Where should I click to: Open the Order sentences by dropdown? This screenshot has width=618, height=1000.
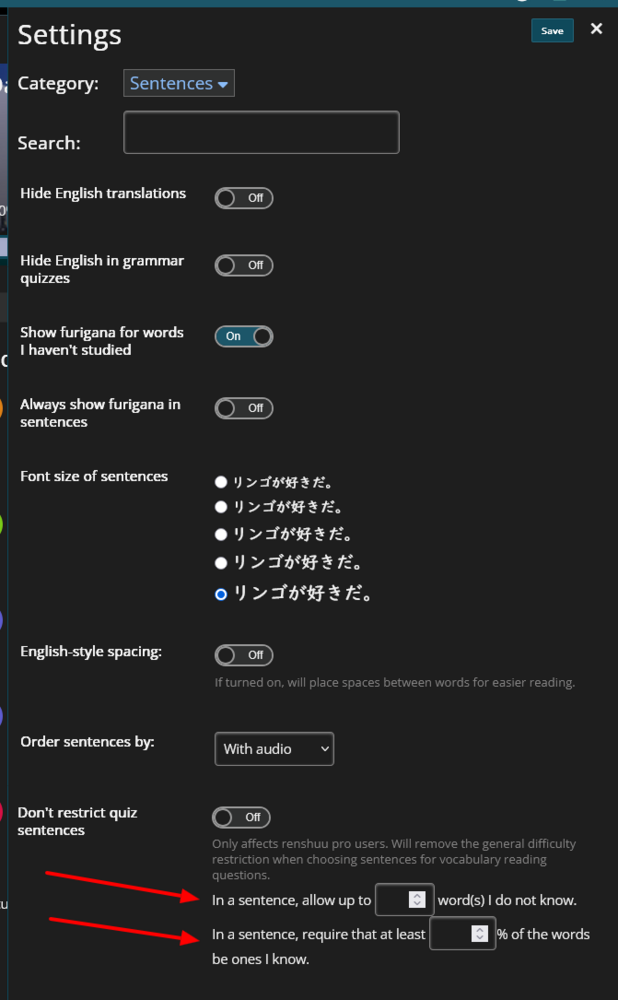(274, 749)
